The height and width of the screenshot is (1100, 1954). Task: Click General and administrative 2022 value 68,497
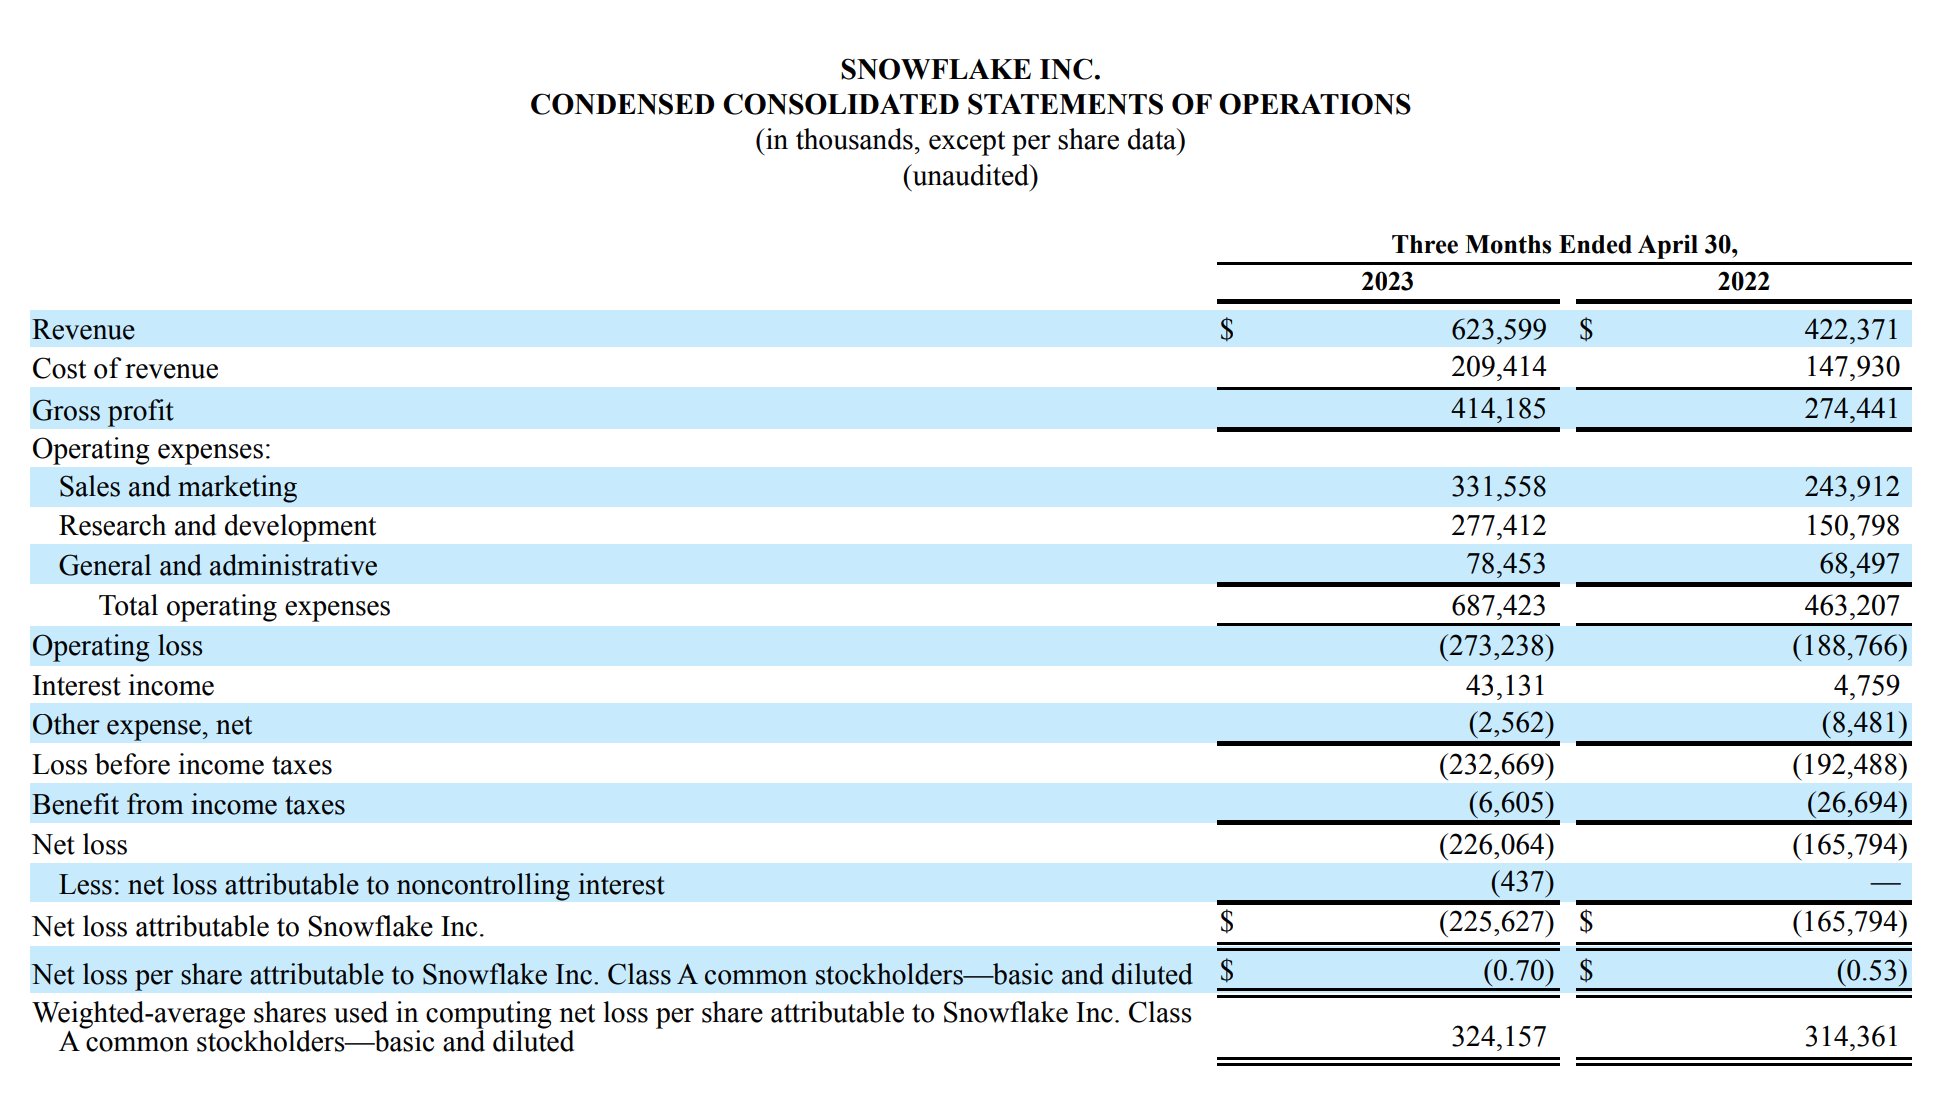click(1858, 564)
